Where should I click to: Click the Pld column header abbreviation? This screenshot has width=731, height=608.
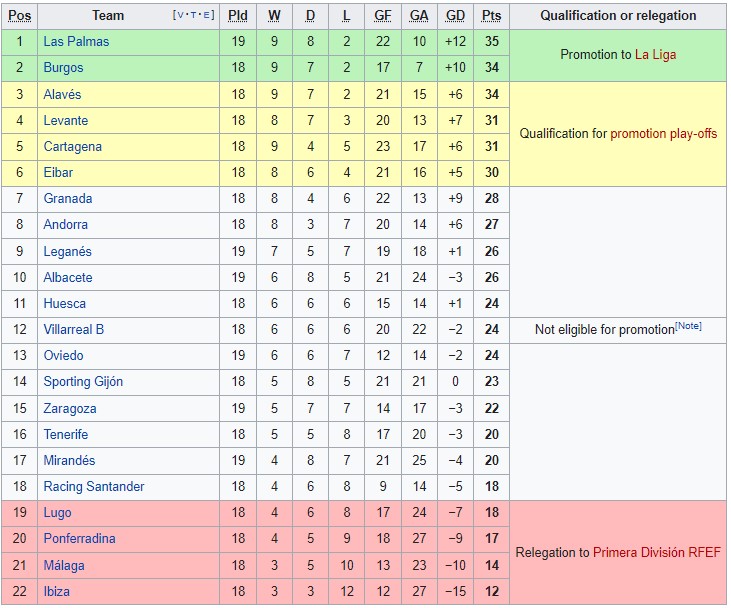[x=238, y=16]
